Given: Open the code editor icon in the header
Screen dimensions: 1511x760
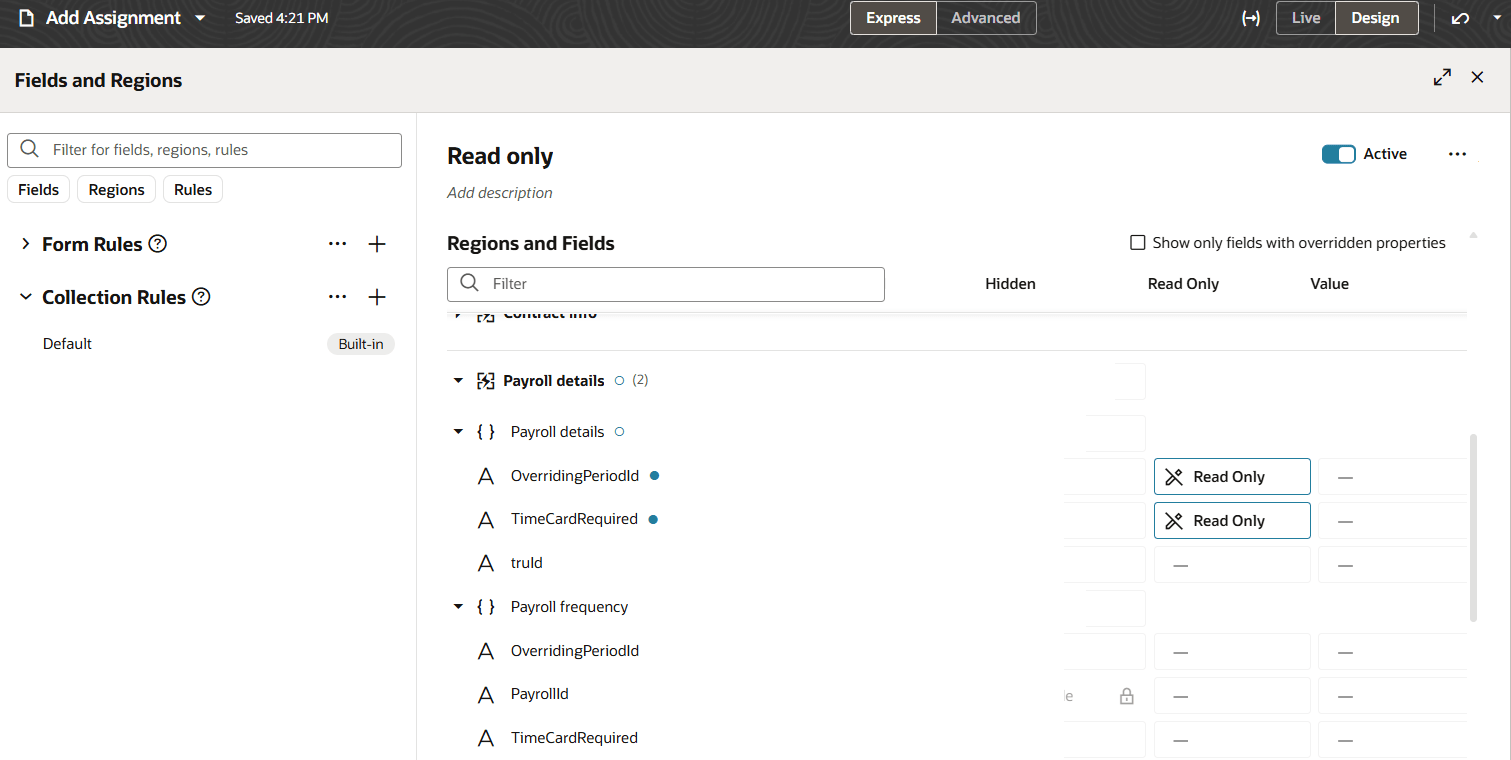Looking at the screenshot, I should pos(1250,17).
